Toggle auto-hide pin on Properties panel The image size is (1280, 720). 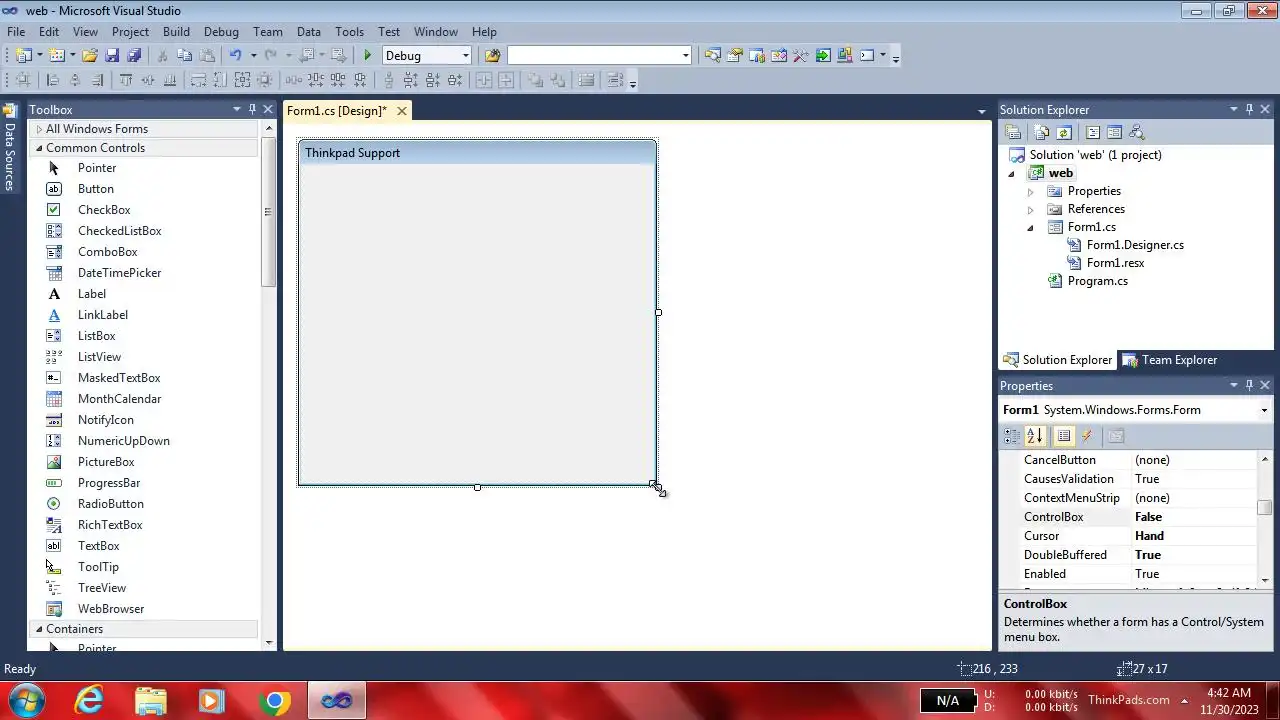1249,385
